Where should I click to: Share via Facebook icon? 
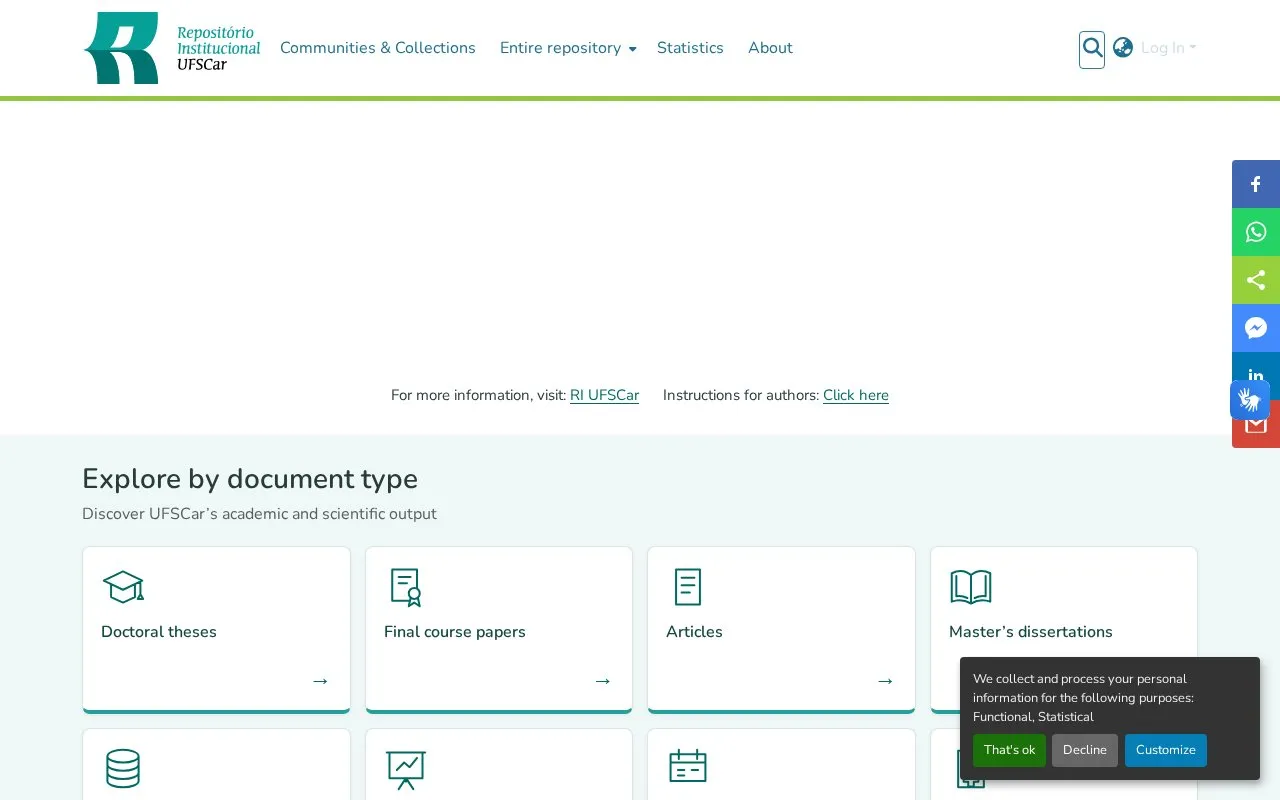(x=1256, y=184)
